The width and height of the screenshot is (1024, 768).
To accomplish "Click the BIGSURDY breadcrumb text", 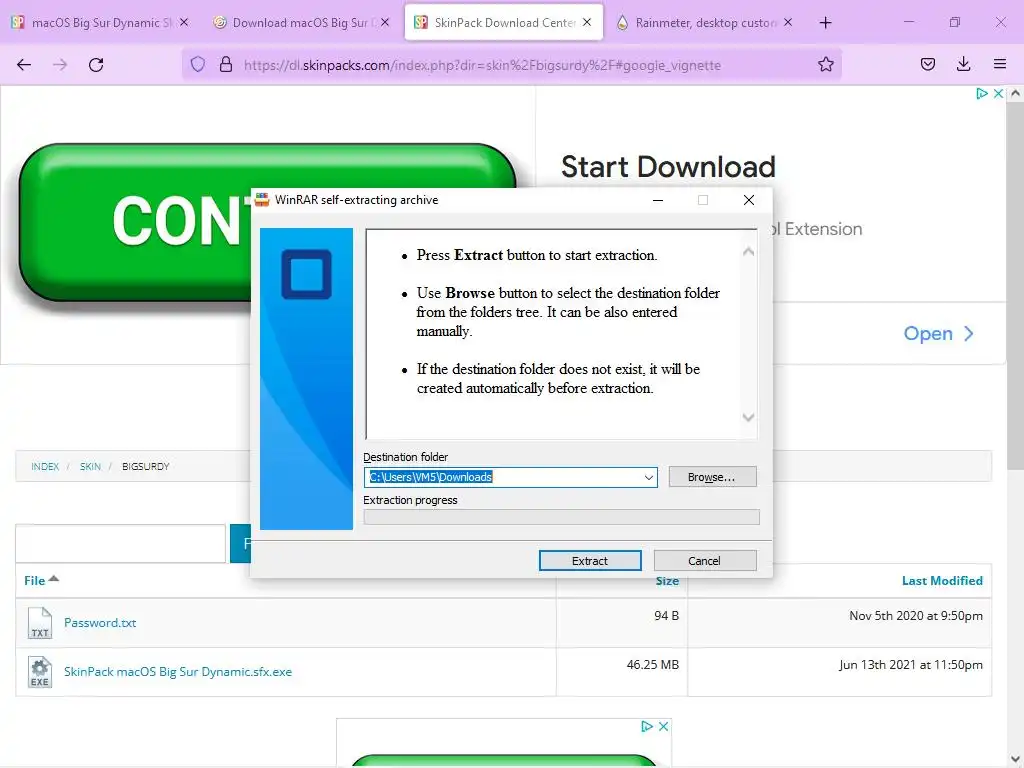I will pos(146,466).
